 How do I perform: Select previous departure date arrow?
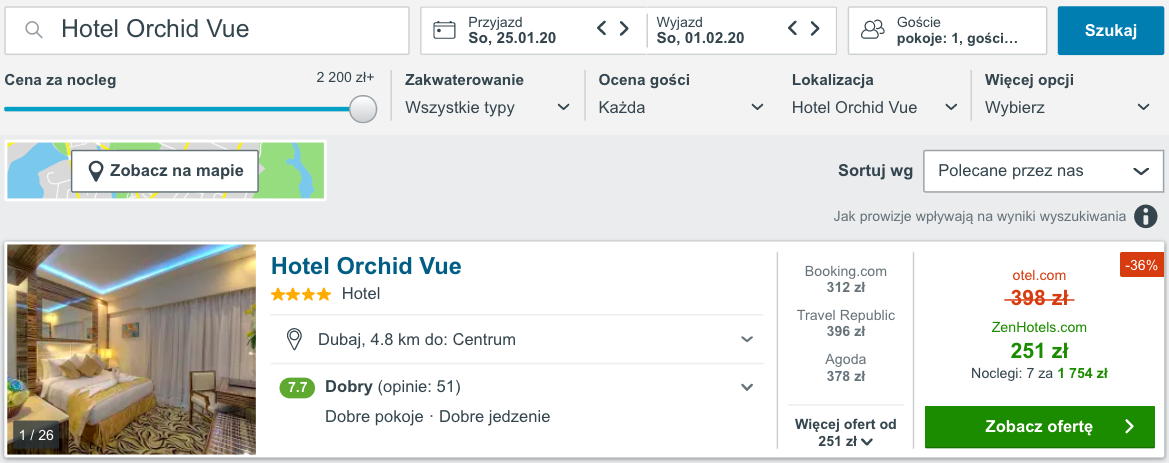(x=793, y=29)
